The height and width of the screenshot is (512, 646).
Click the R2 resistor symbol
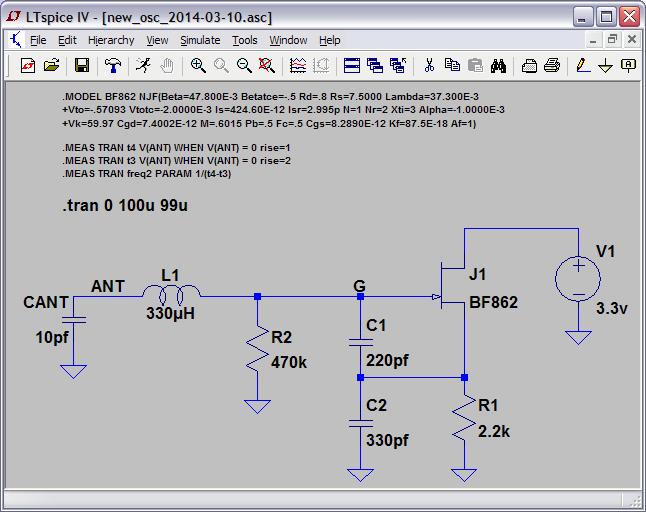click(257, 350)
